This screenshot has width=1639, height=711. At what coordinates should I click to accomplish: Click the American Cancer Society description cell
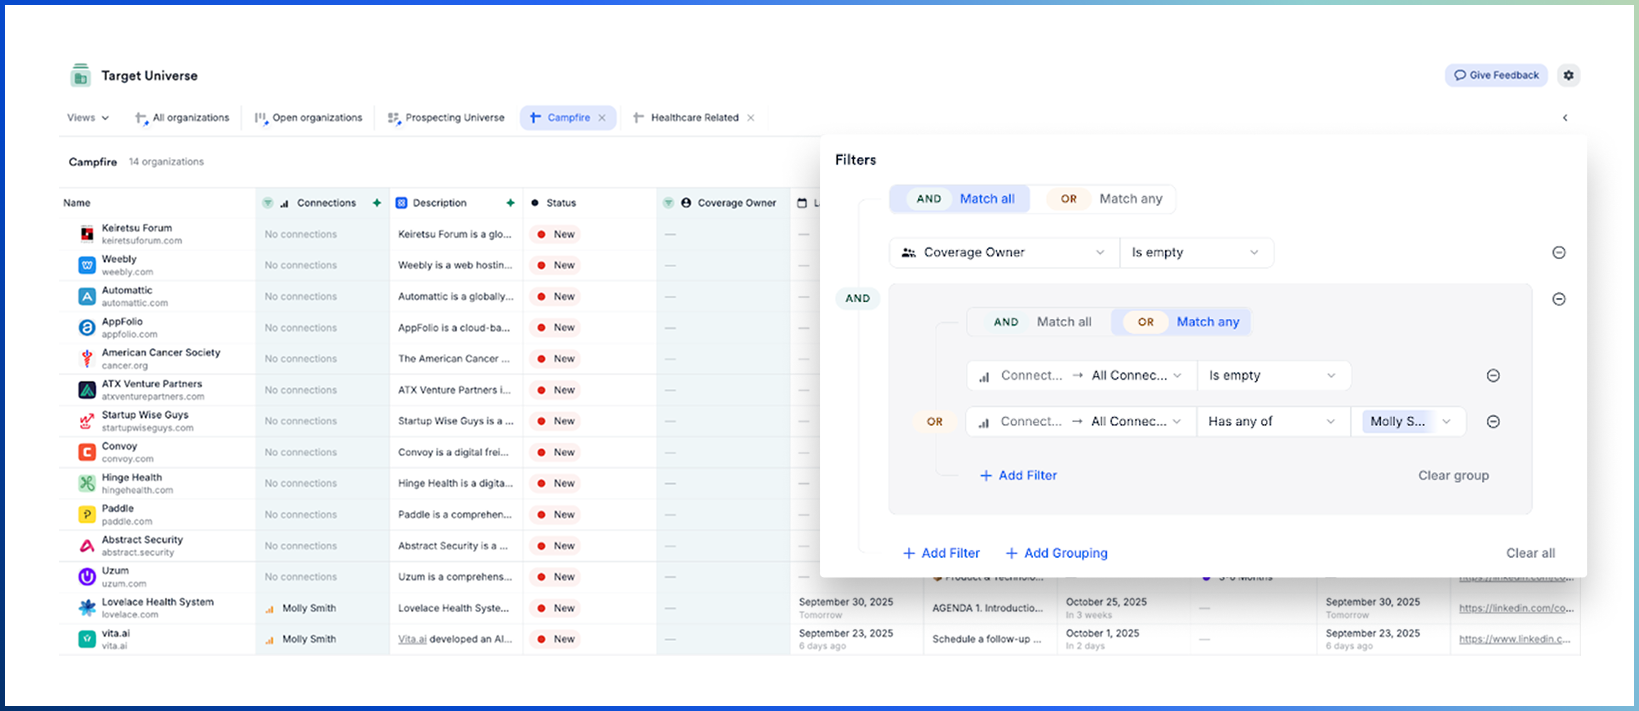(x=456, y=359)
